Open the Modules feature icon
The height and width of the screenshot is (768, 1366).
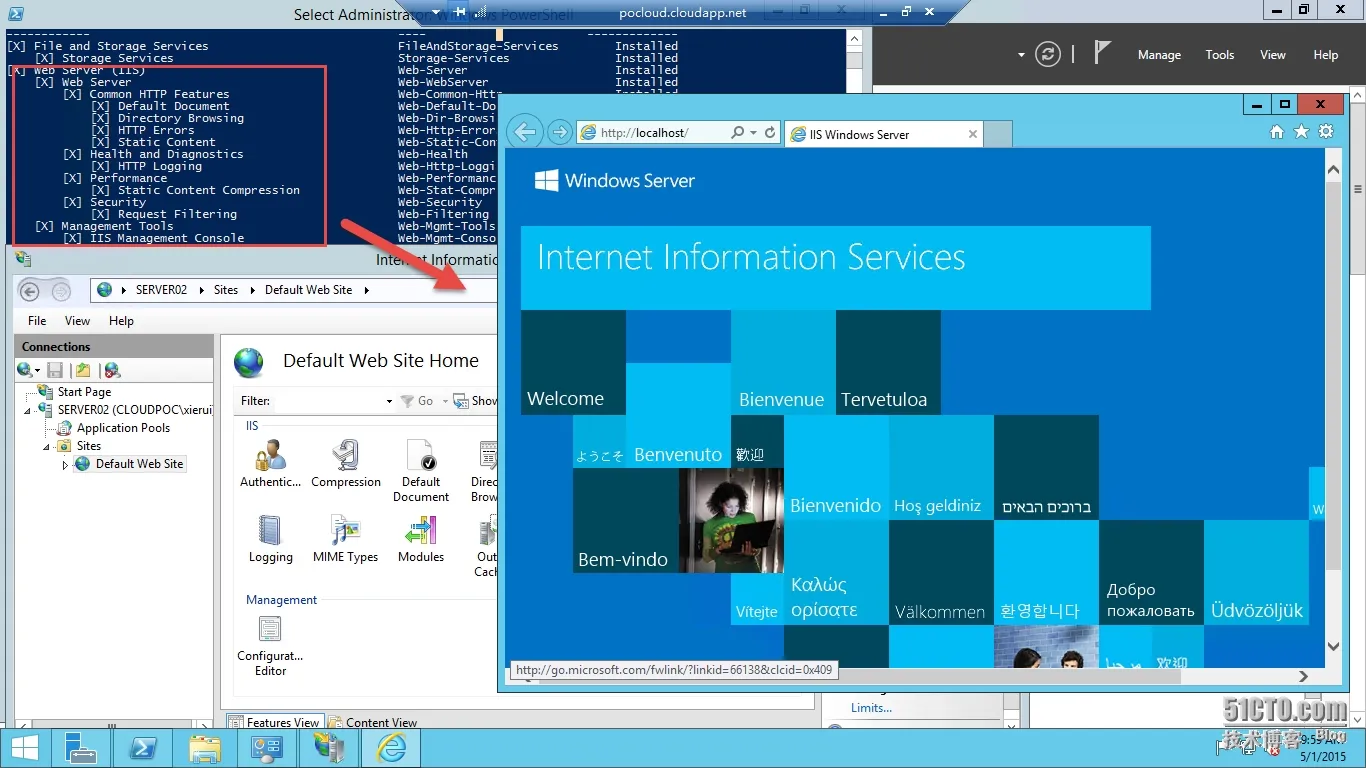click(x=421, y=539)
